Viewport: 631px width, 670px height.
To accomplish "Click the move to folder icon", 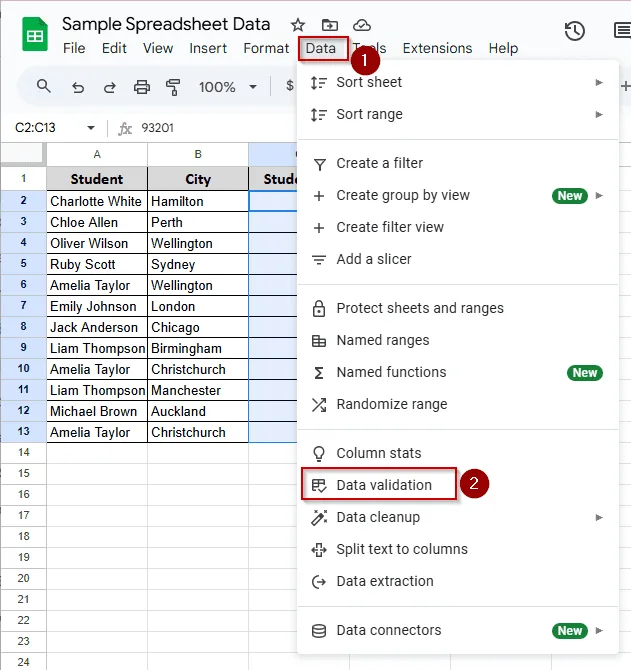I will pyautogui.click(x=329, y=25).
